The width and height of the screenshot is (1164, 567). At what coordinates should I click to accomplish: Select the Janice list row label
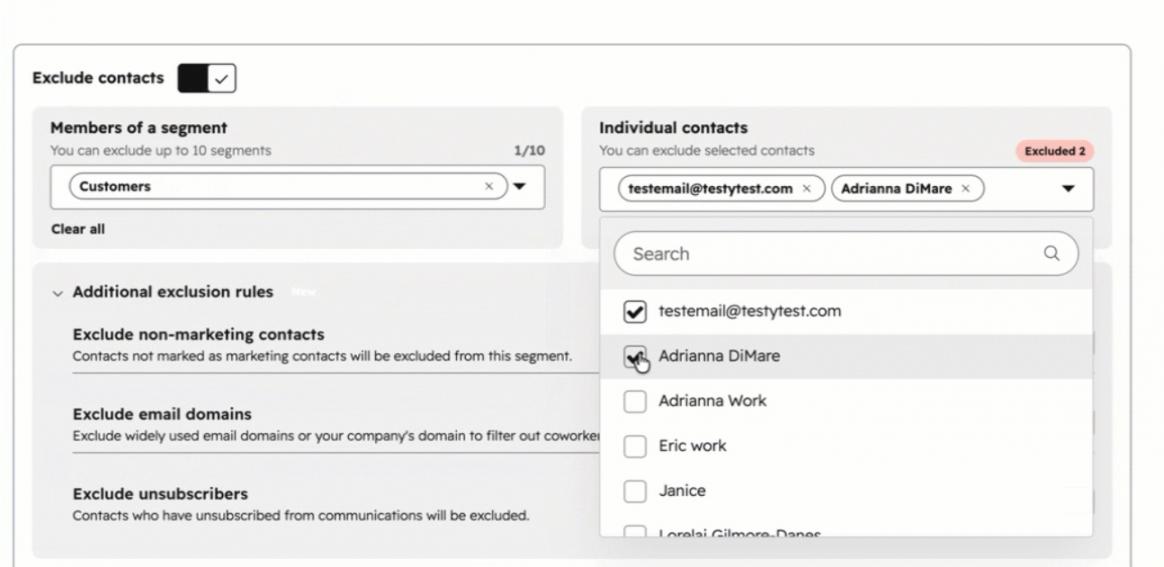[x=682, y=491]
